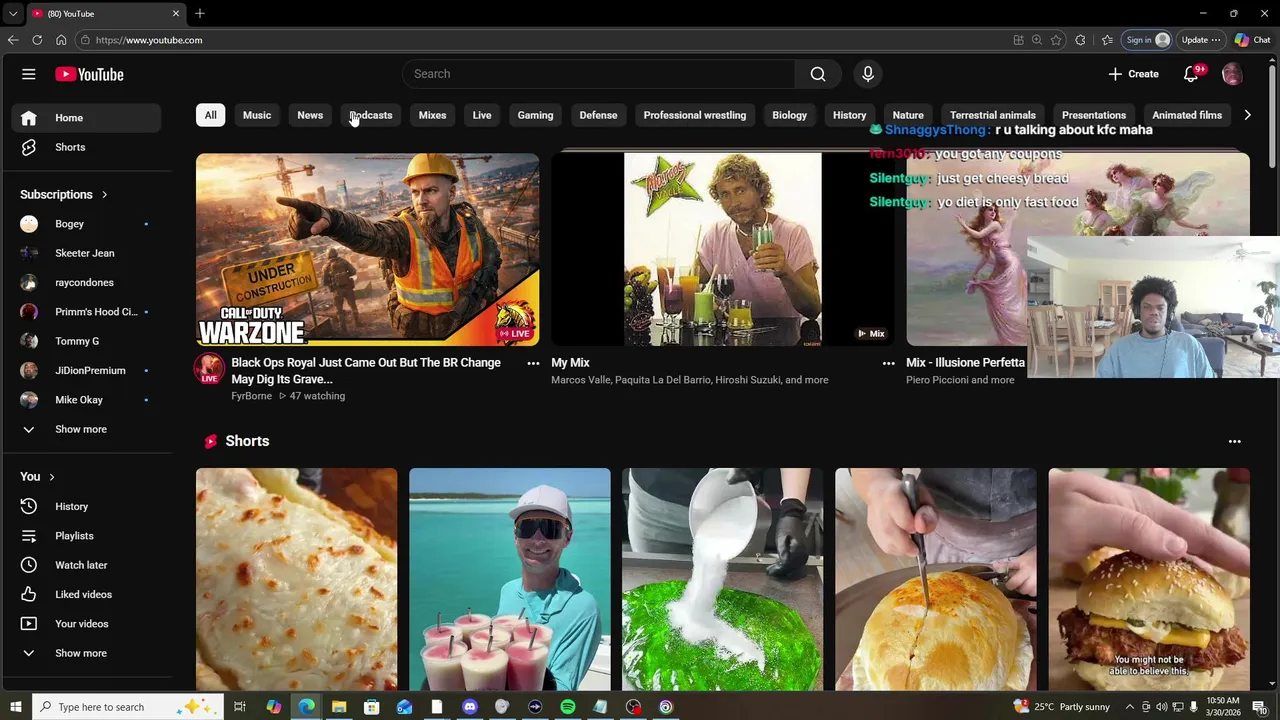Select the All category chip

click(210, 115)
